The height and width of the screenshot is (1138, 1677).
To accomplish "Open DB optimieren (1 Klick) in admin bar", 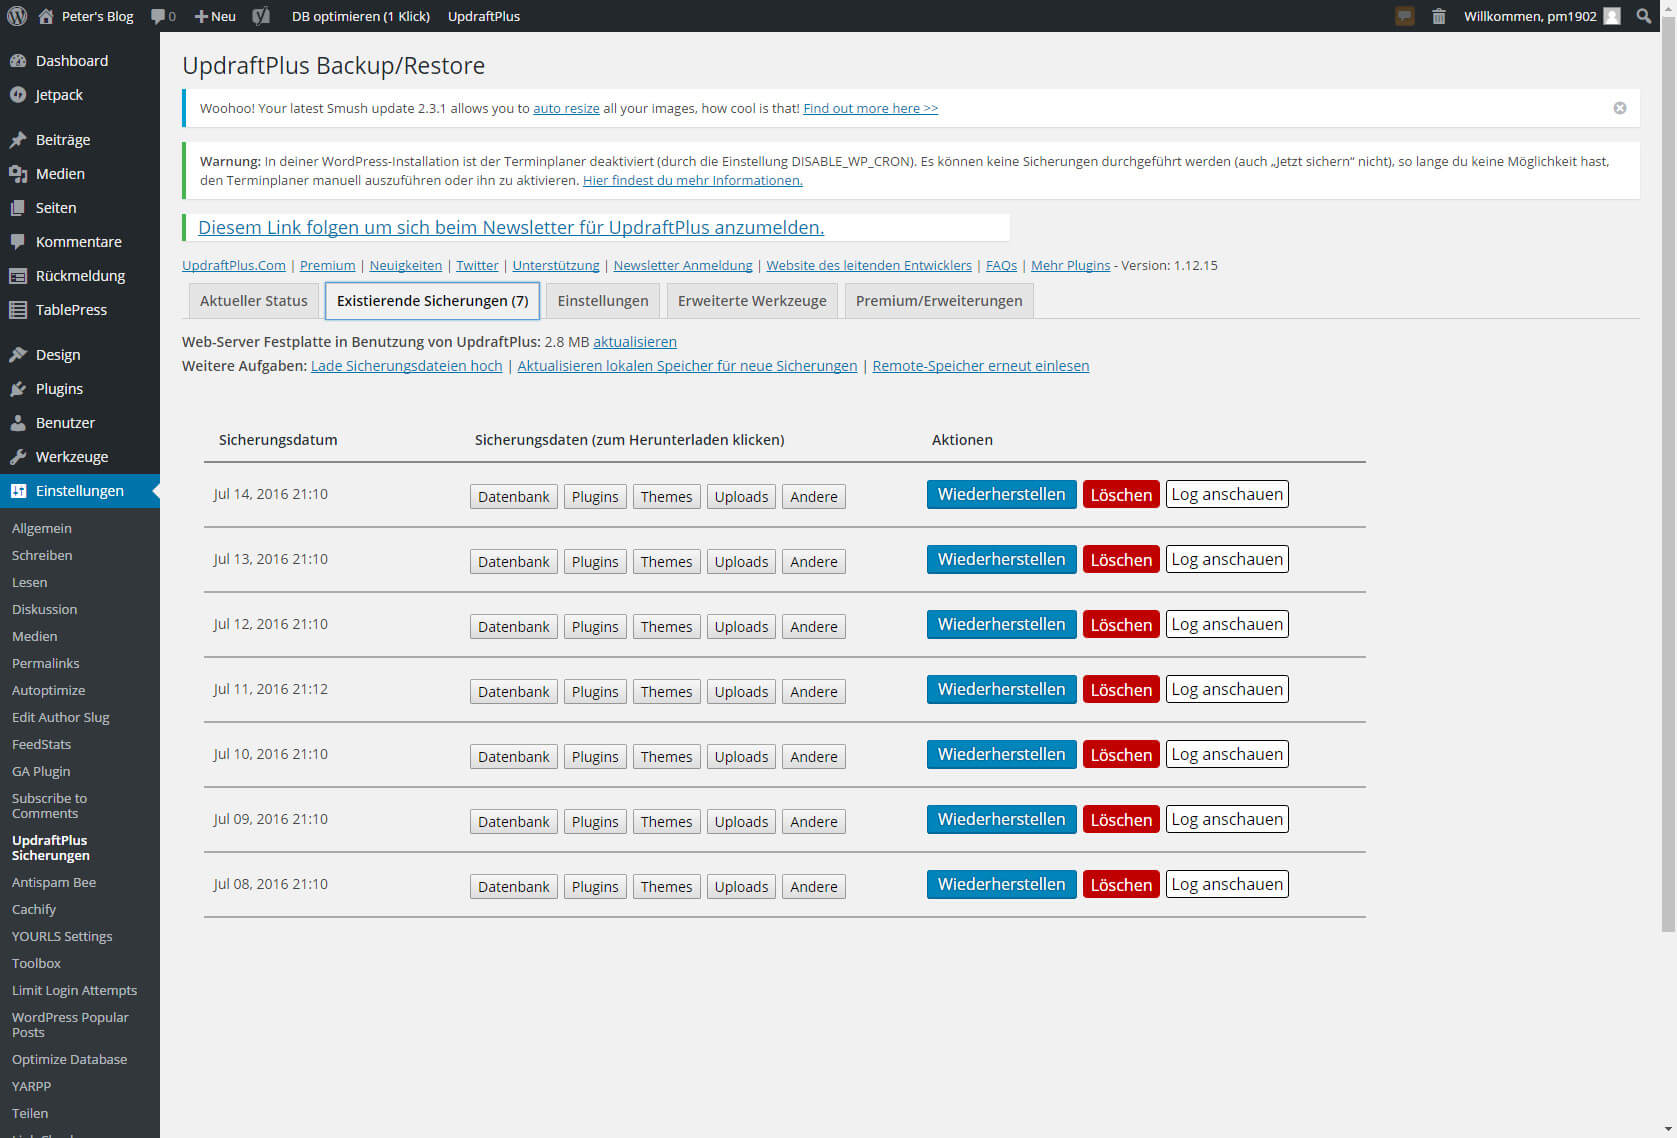I will pos(361,16).
